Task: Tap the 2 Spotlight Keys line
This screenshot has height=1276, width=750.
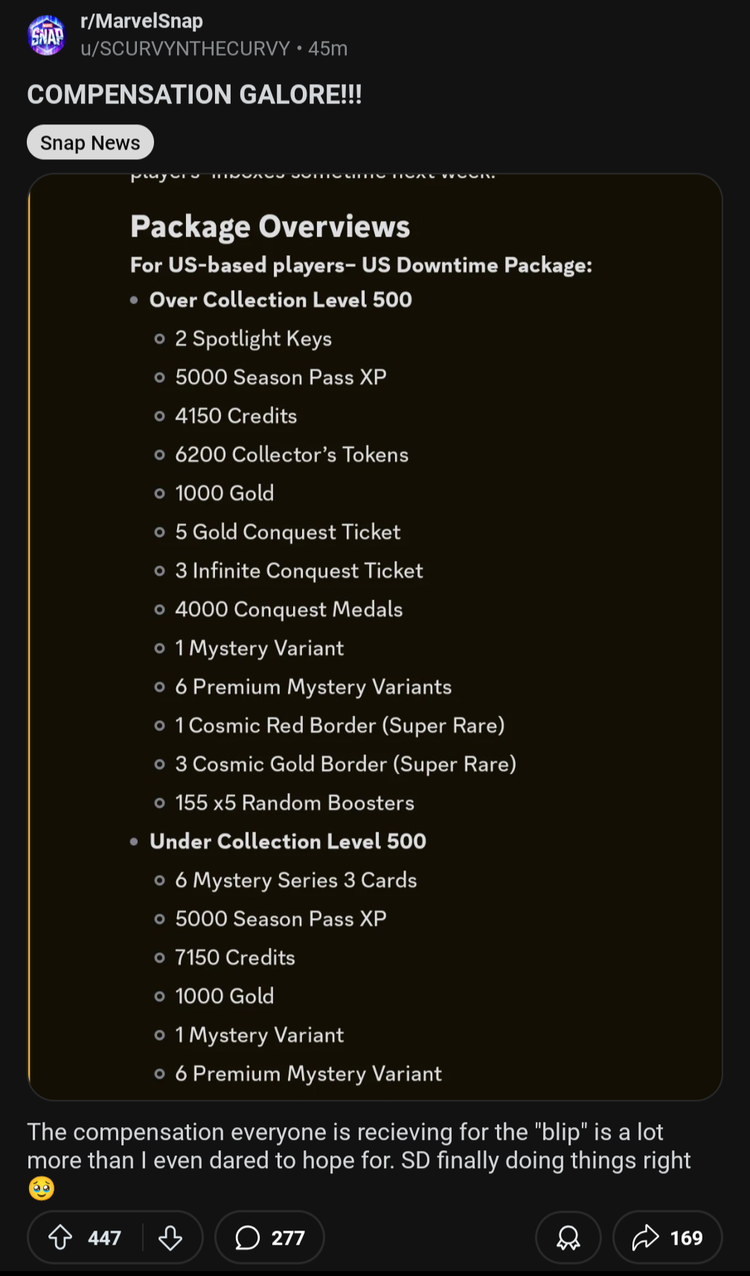Action: coord(253,339)
